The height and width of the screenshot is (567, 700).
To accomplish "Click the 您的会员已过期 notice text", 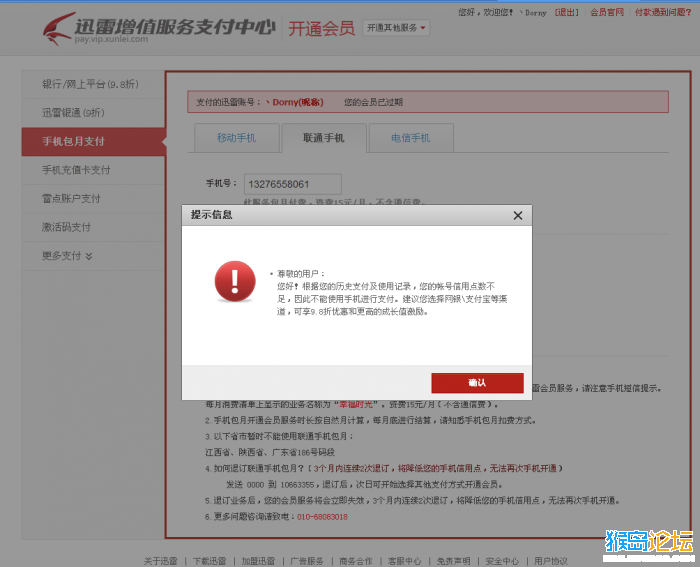I will (373, 102).
